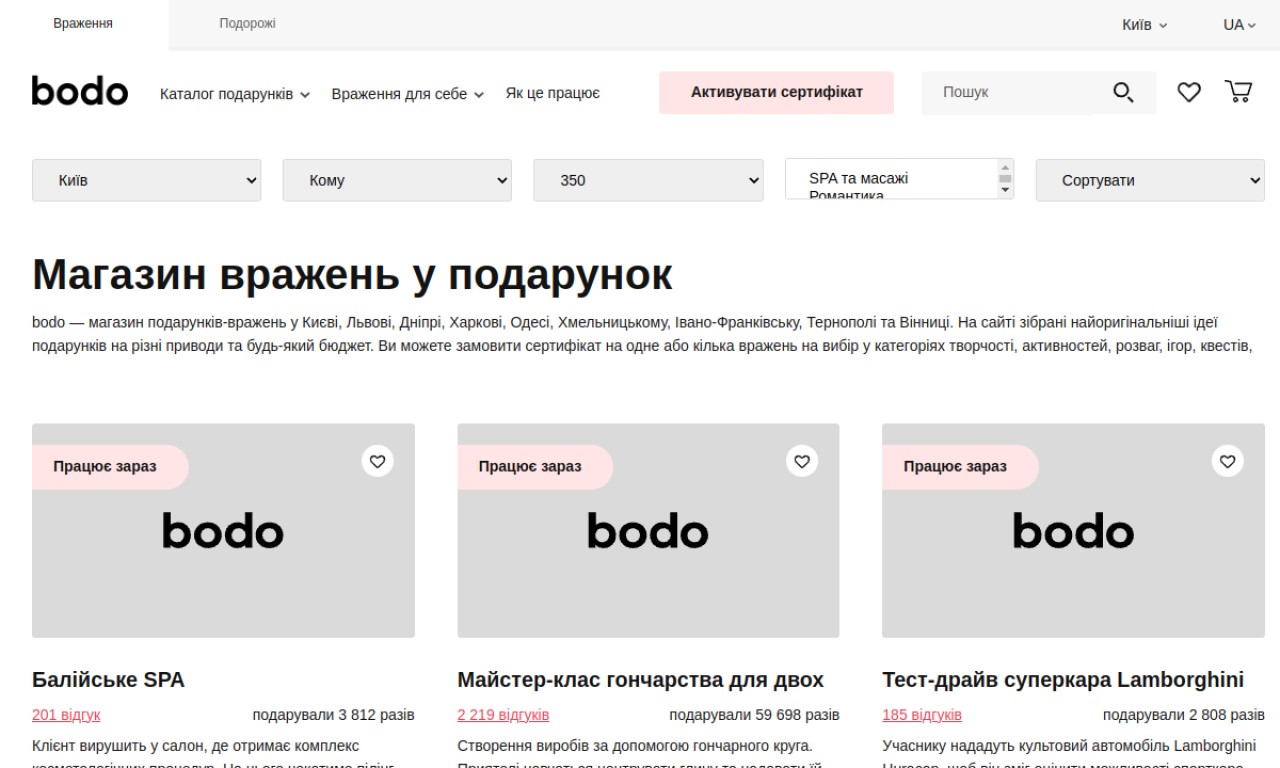Open Тест-драйв суперкара Lamborghini title

click(x=1063, y=680)
